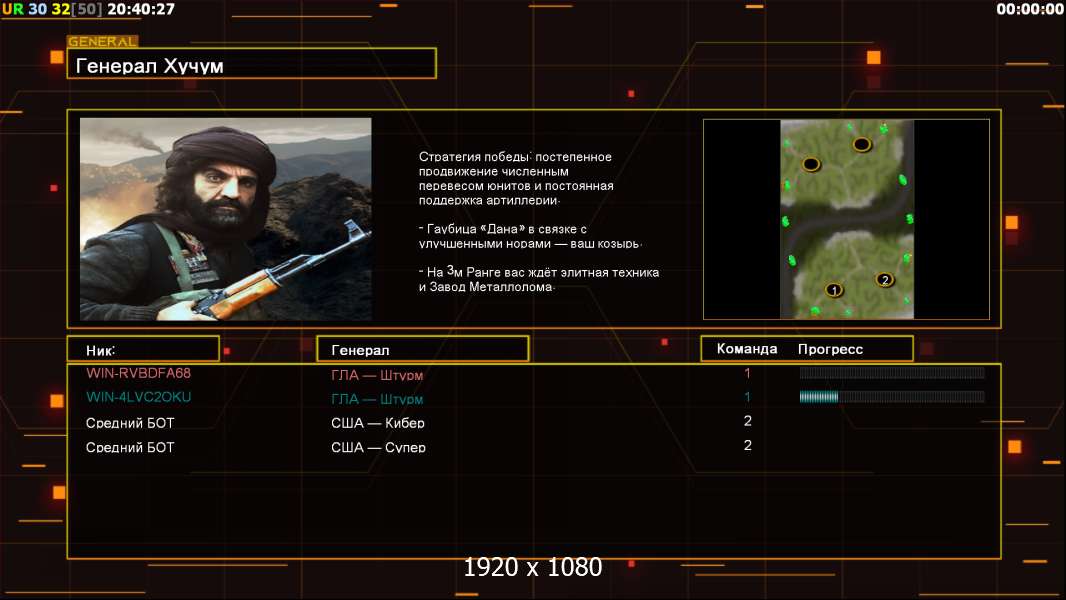Select start position marker 2 on the map
This screenshot has width=1066, height=600.
coord(884,279)
